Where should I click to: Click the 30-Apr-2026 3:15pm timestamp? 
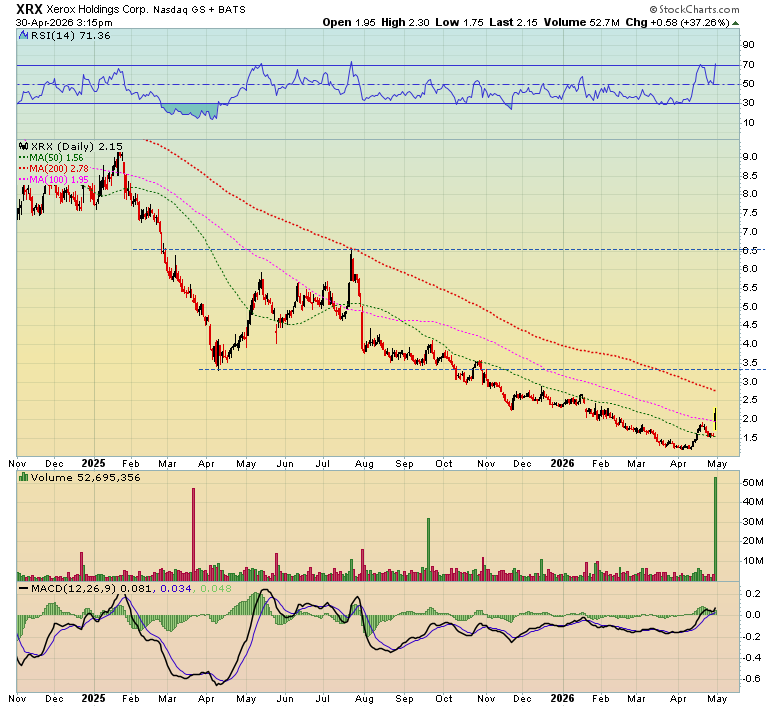point(64,22)
